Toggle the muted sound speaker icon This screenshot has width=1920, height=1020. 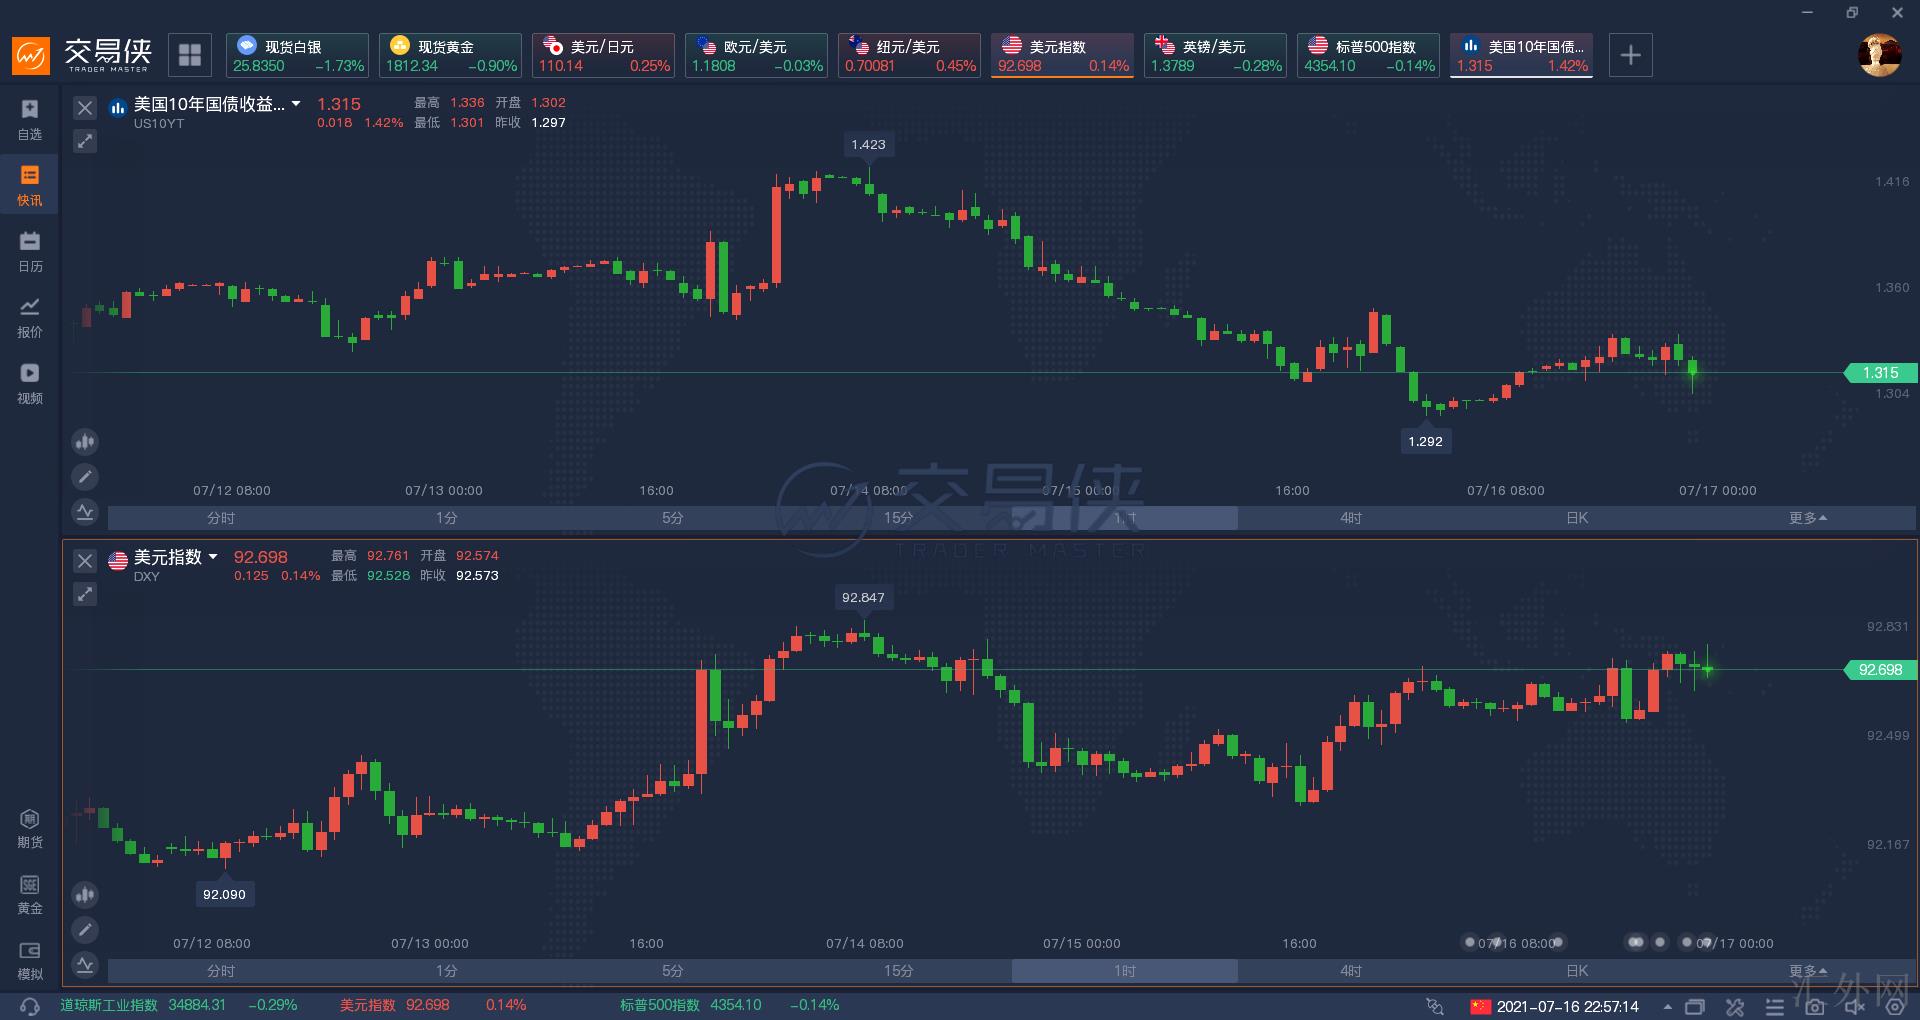[x=1855, y=1007]
